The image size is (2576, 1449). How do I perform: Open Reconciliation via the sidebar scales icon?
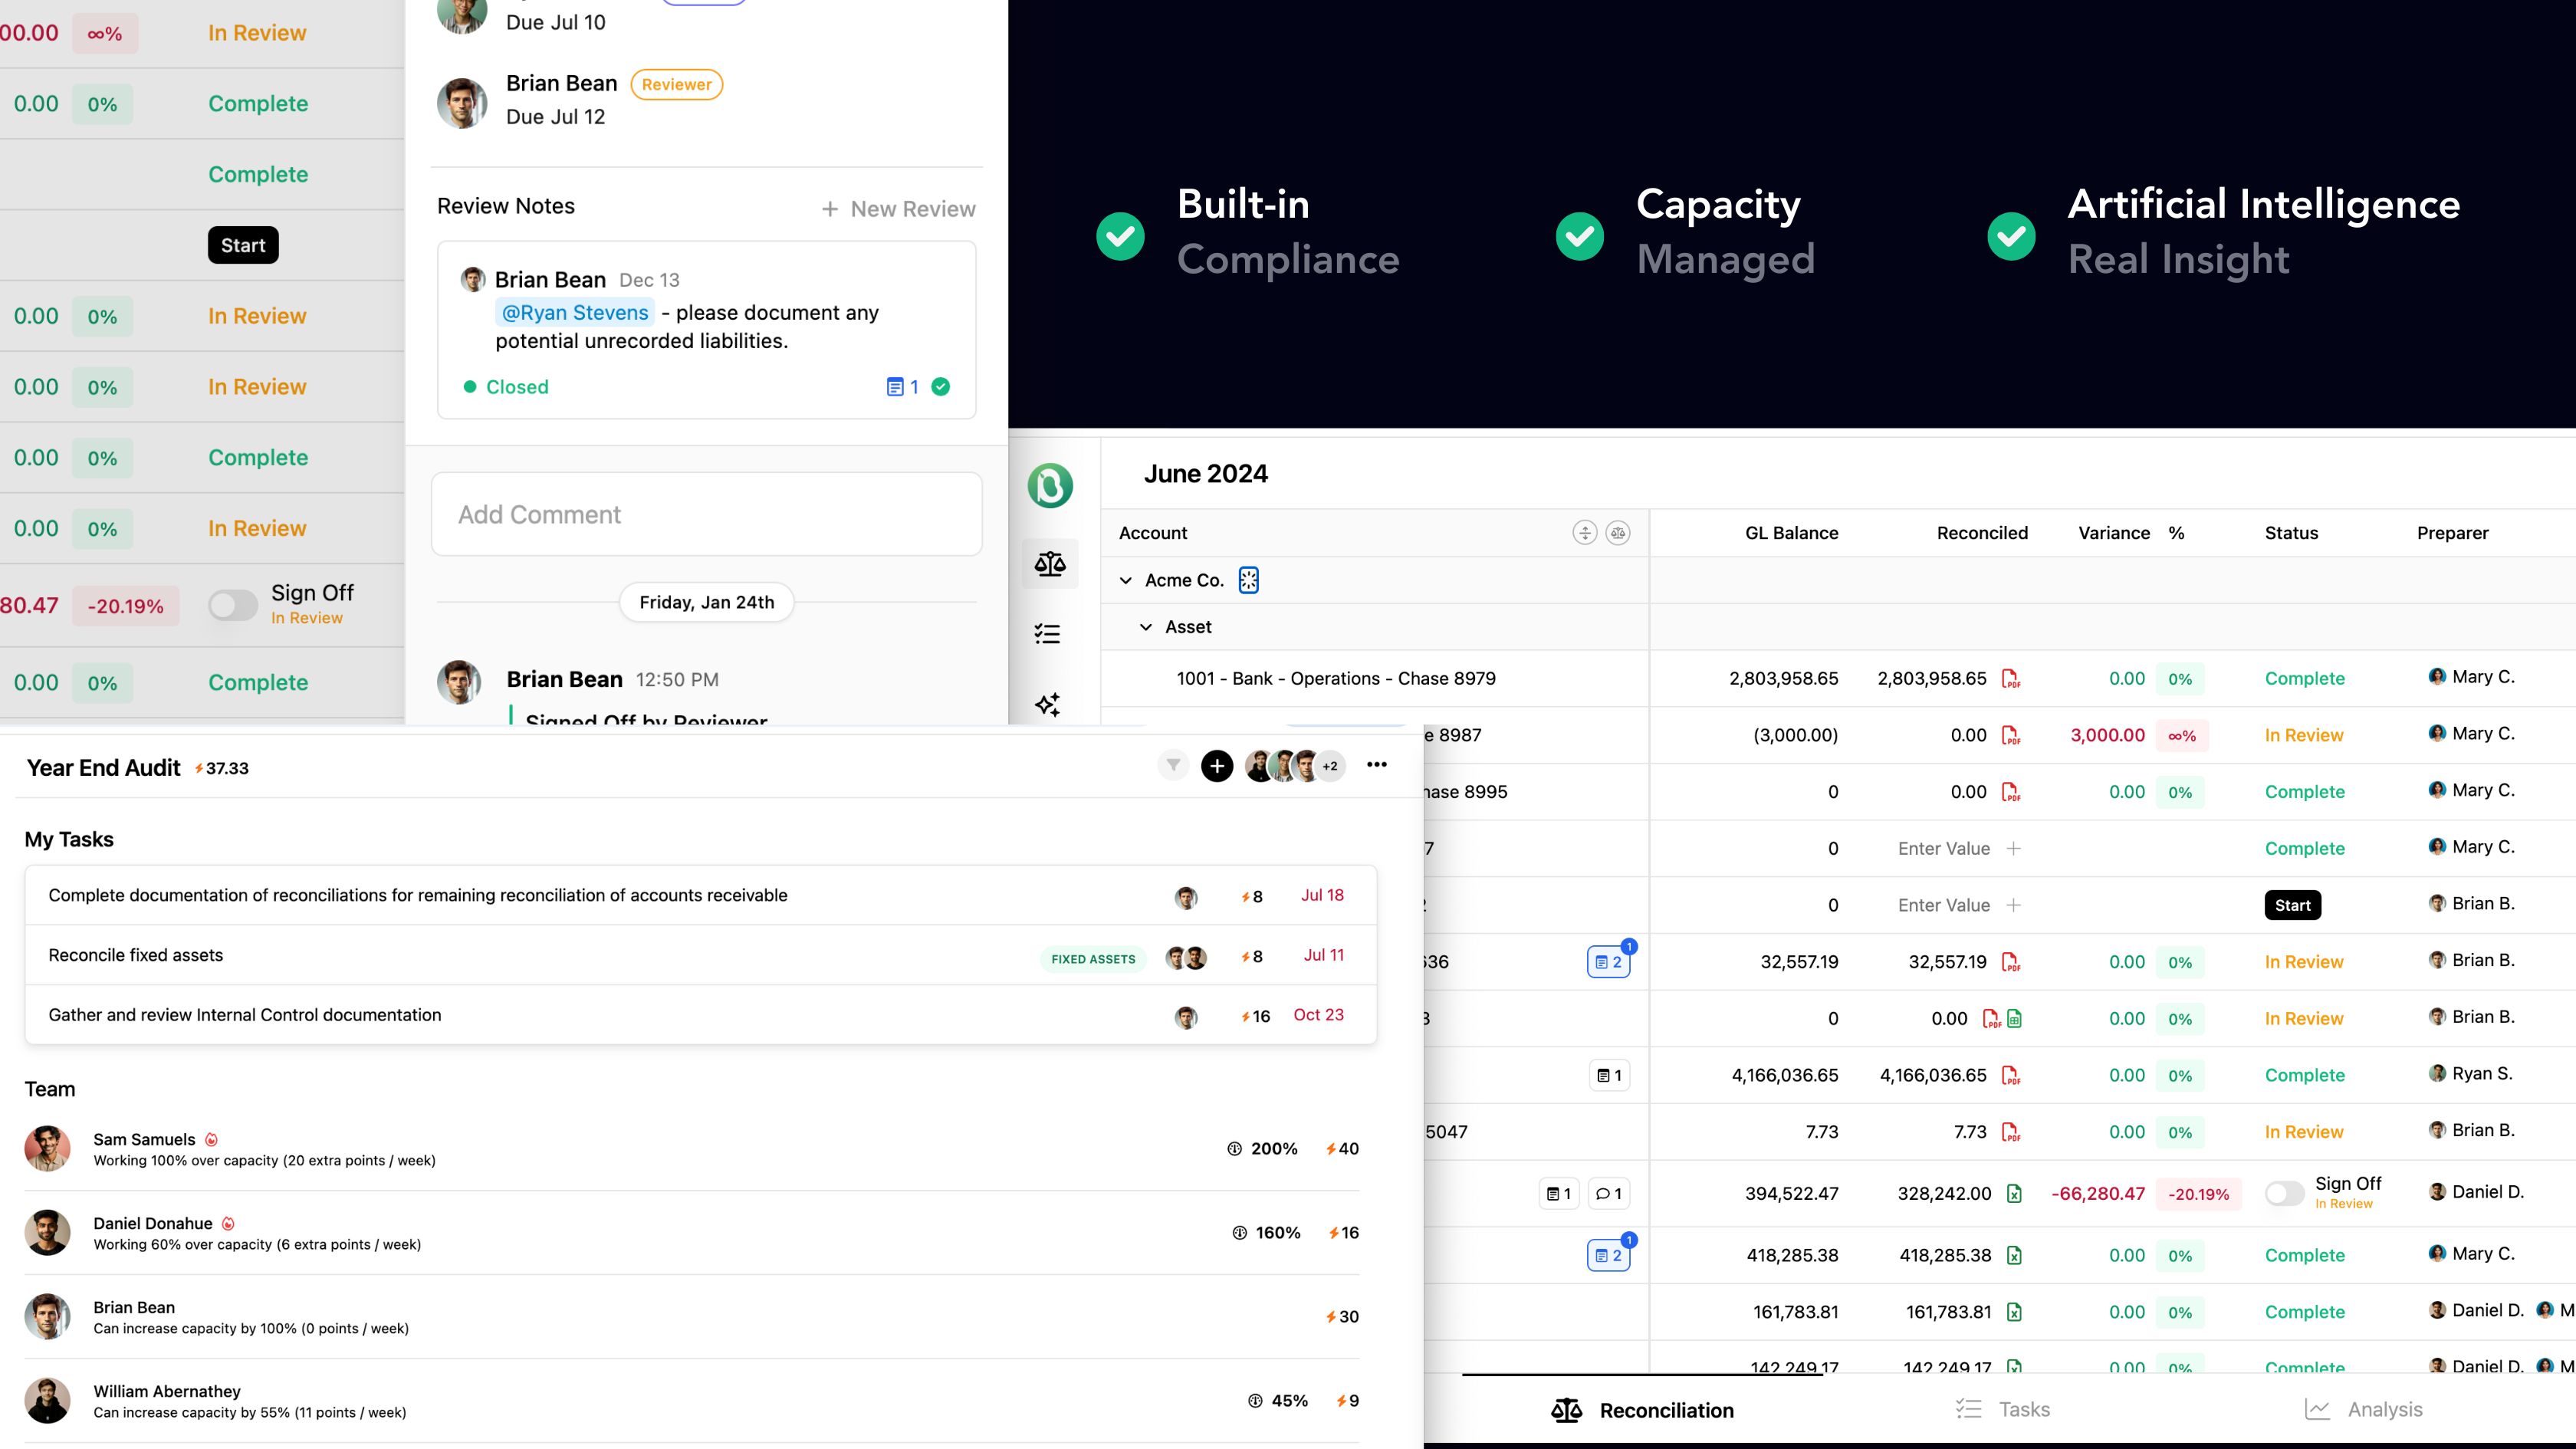pos(1050,564)
